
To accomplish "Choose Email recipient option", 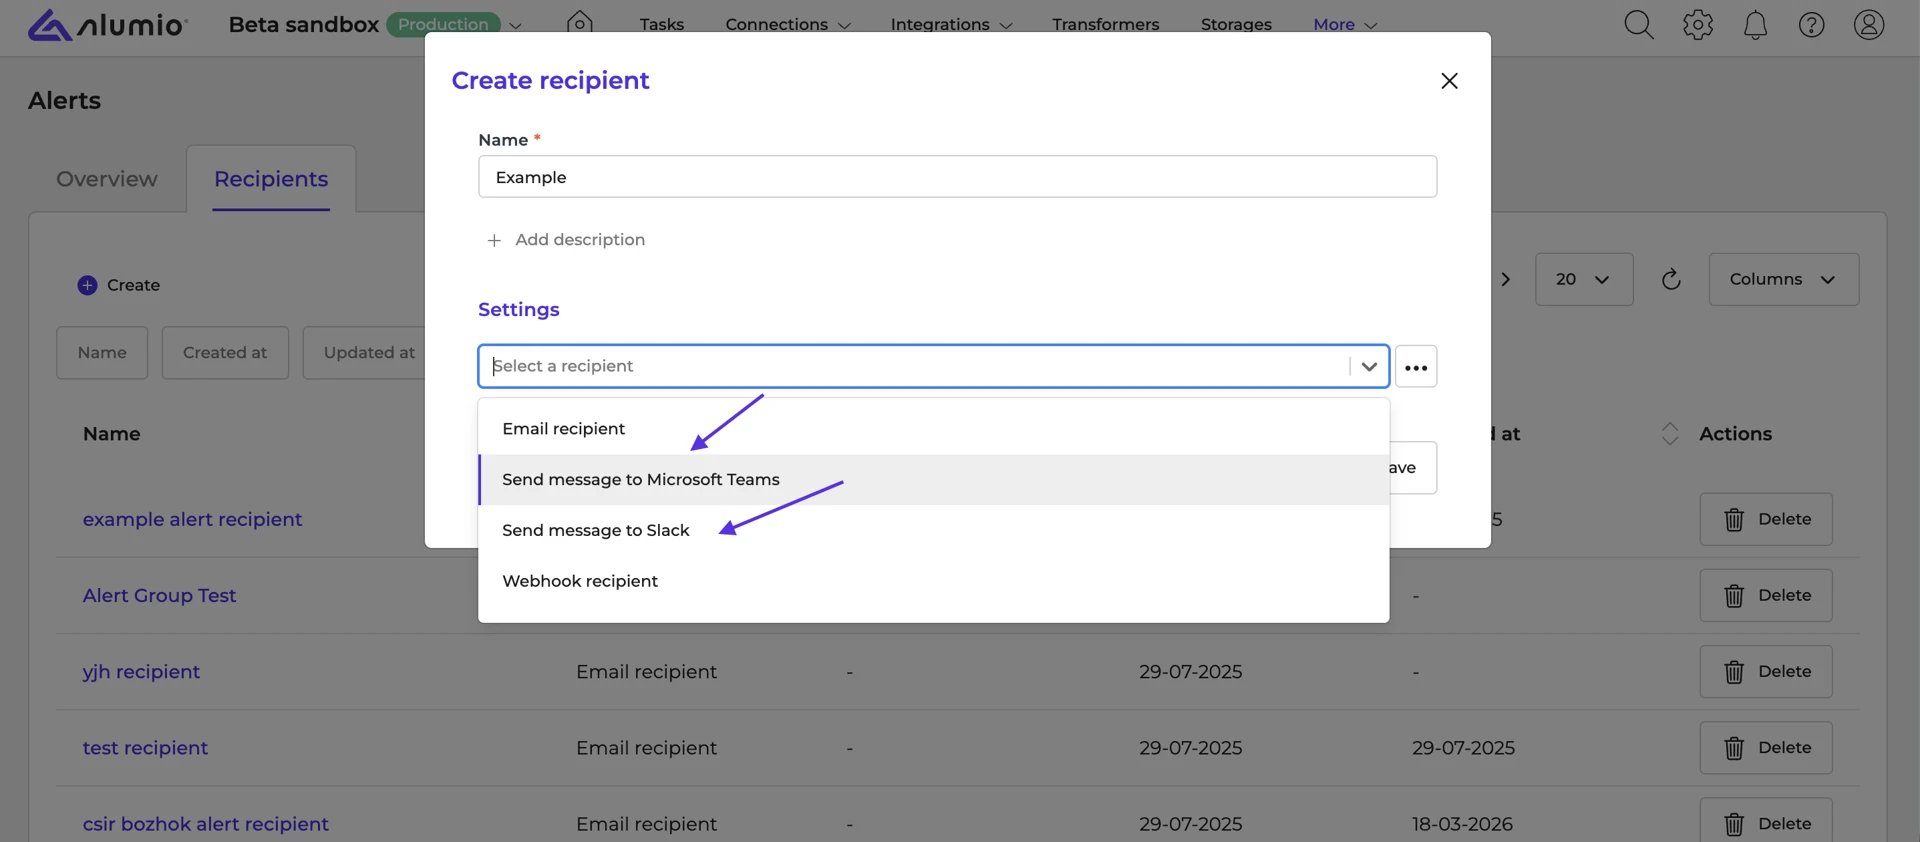I will point(934,429).
